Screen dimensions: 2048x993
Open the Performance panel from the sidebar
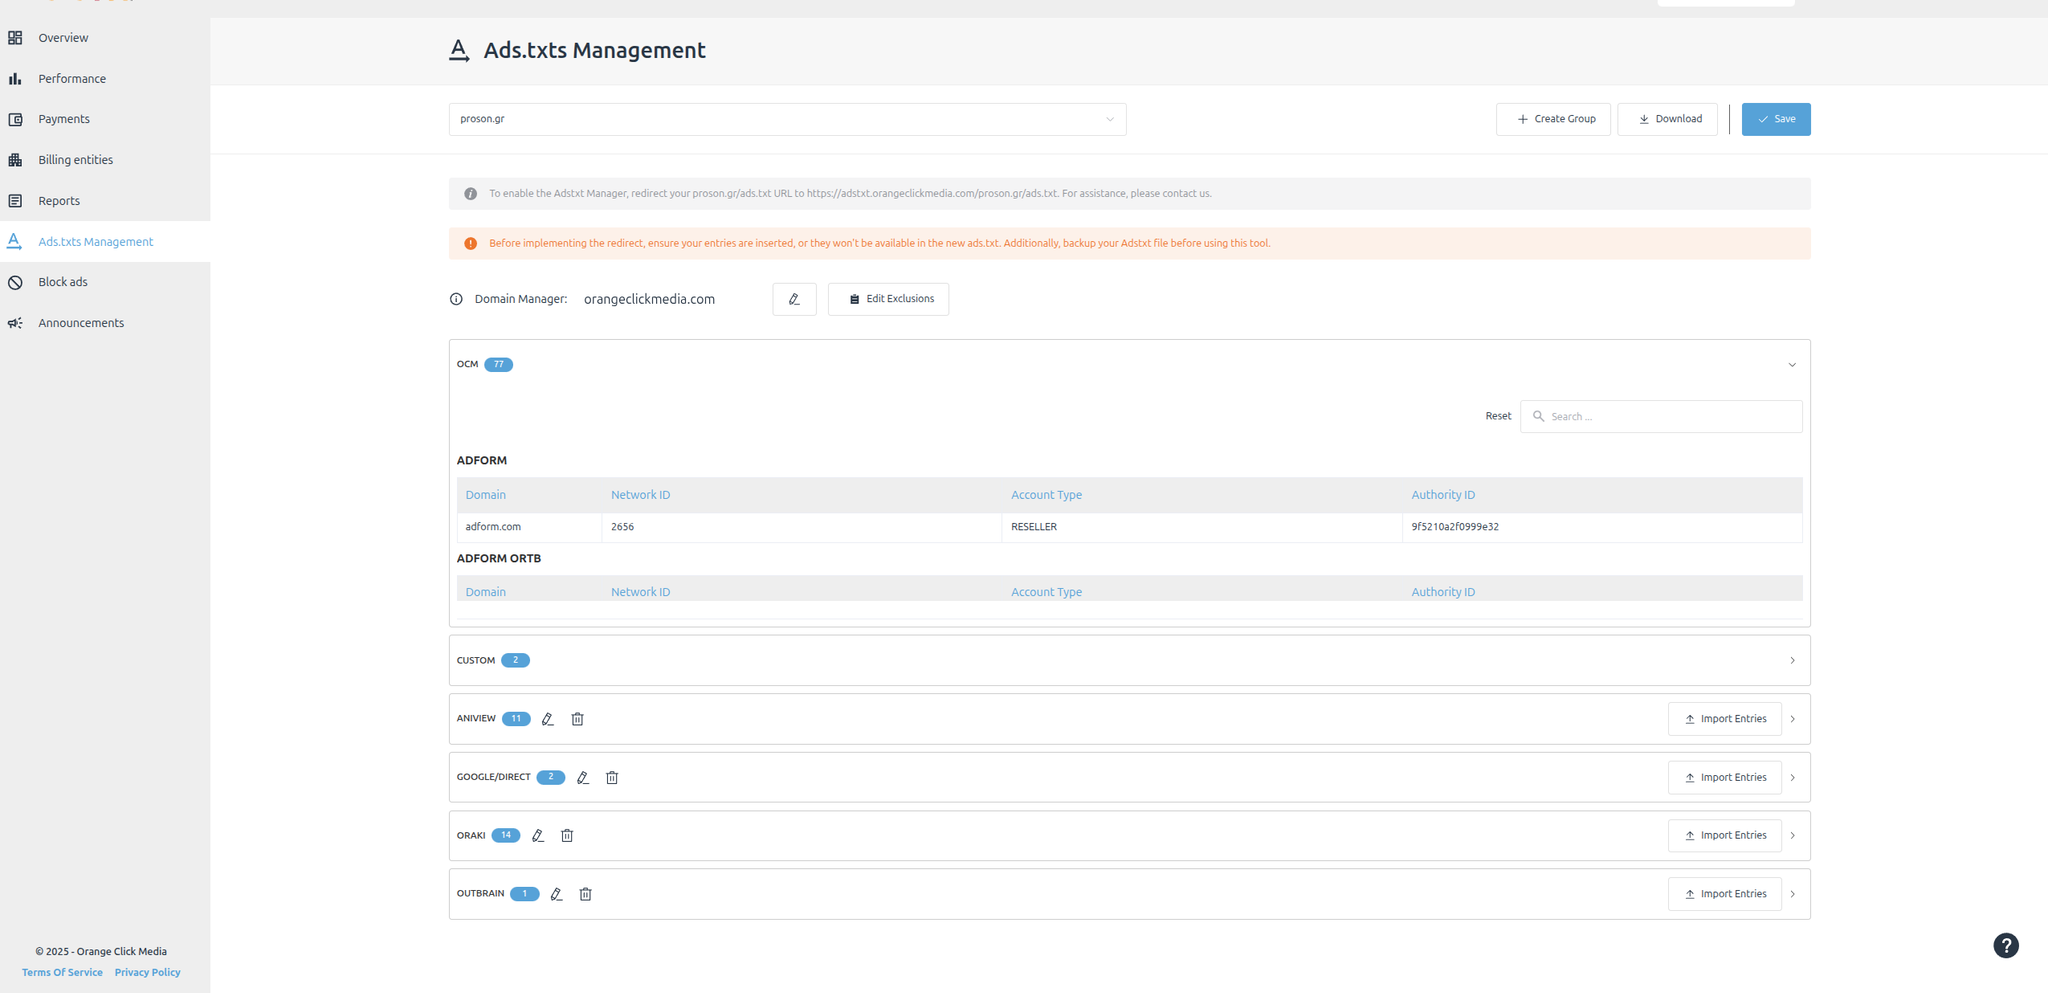[71, 78]
